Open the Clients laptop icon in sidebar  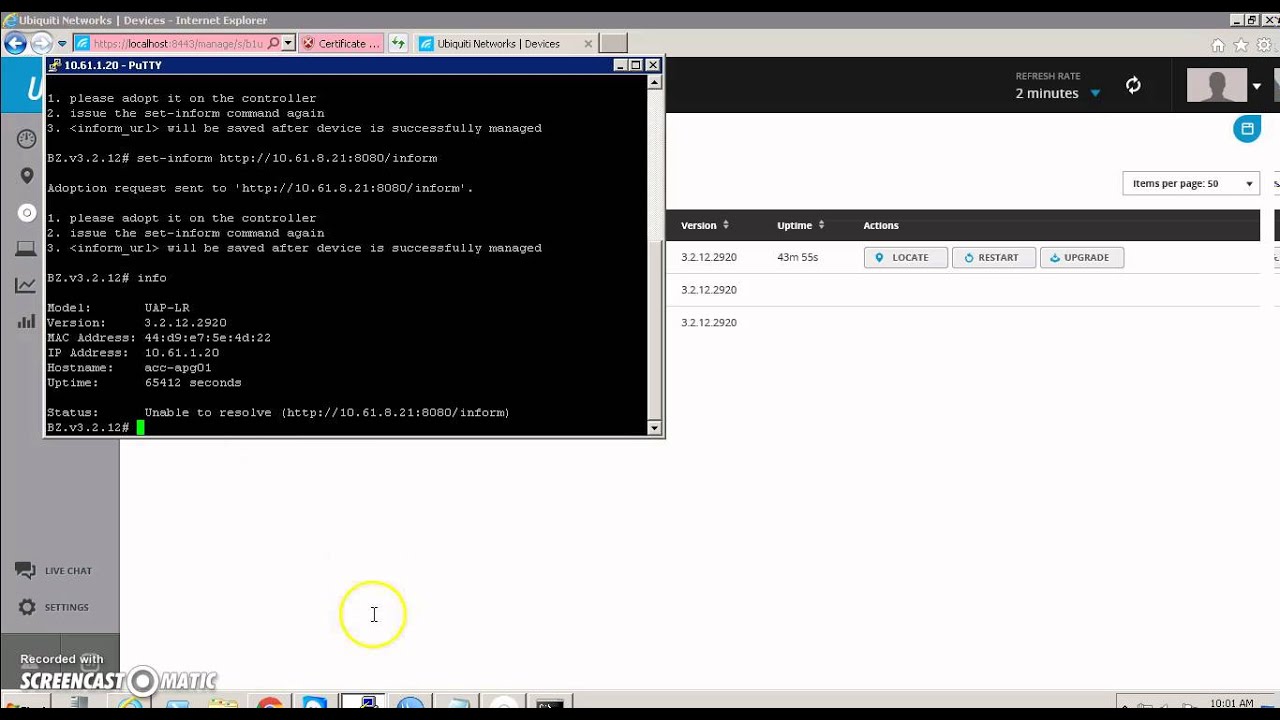coord(27,249)
